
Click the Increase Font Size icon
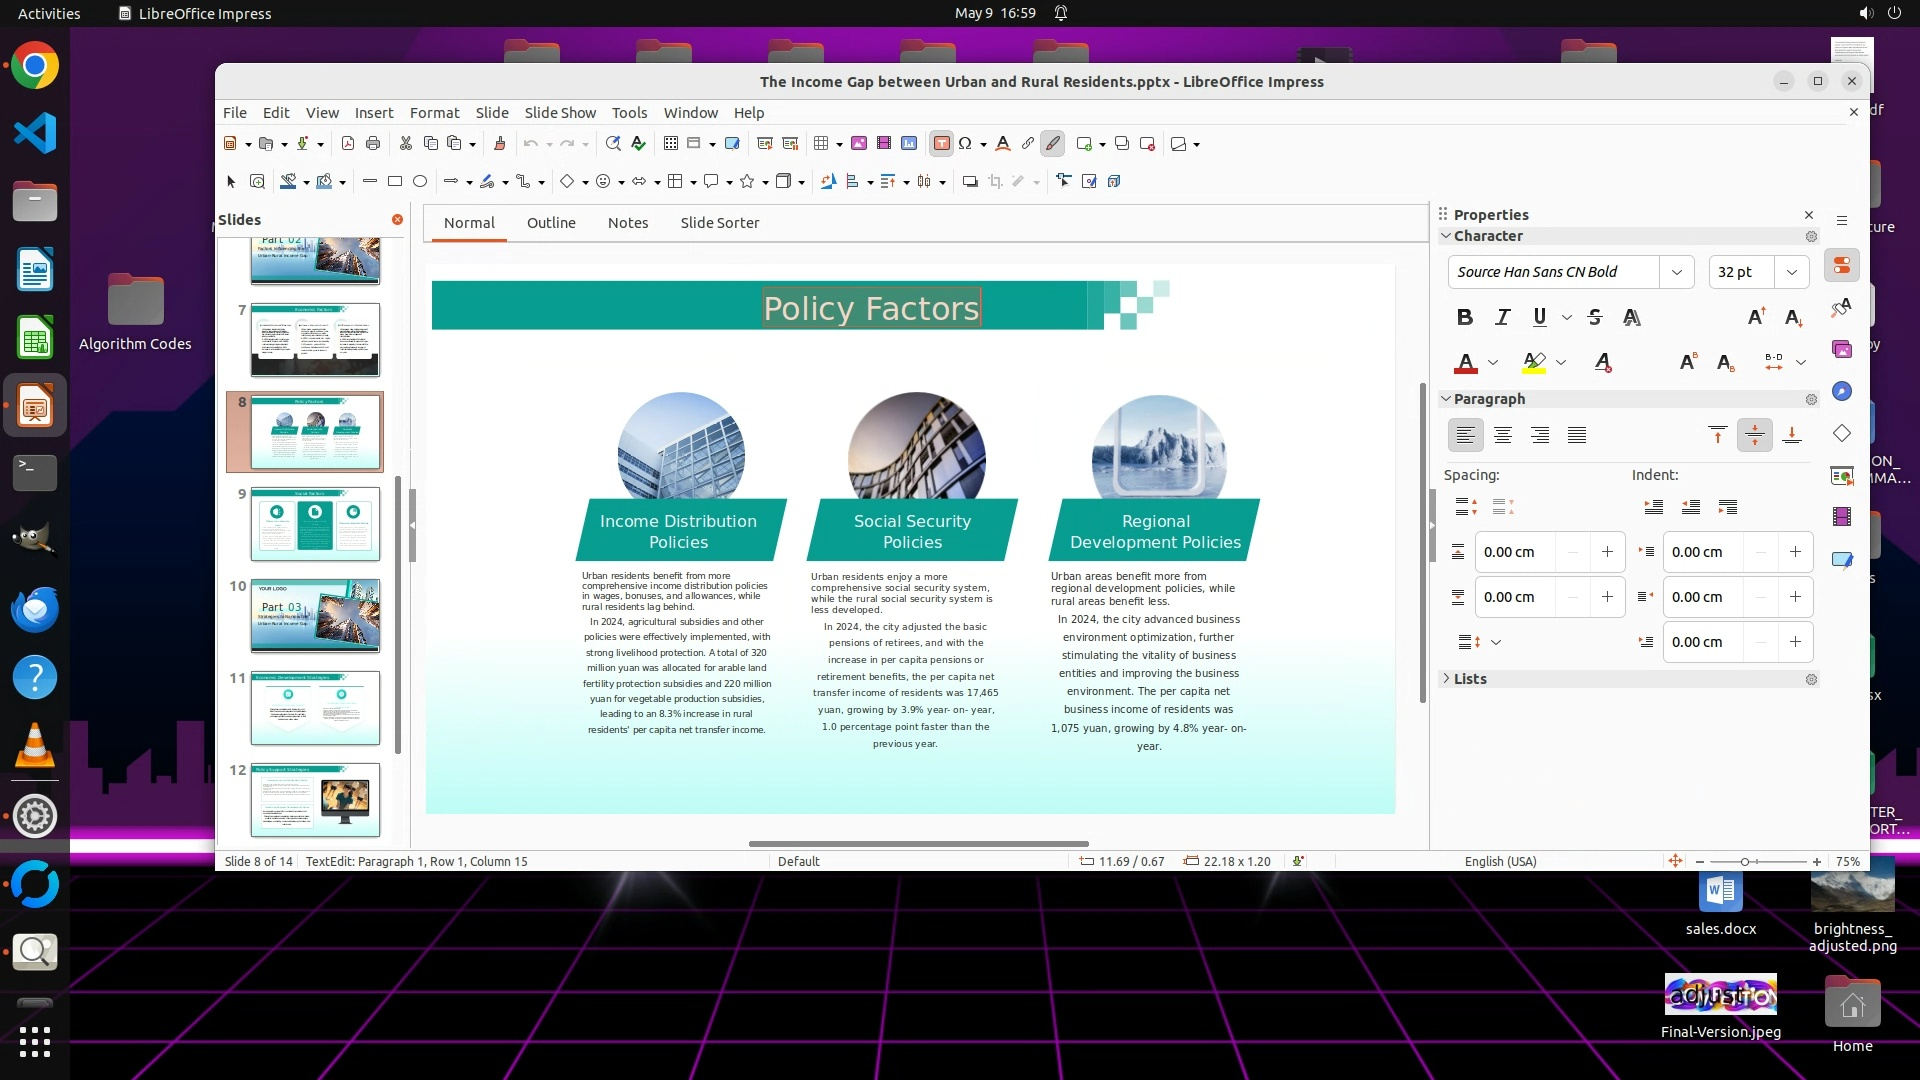click(x=1756, y=317)
